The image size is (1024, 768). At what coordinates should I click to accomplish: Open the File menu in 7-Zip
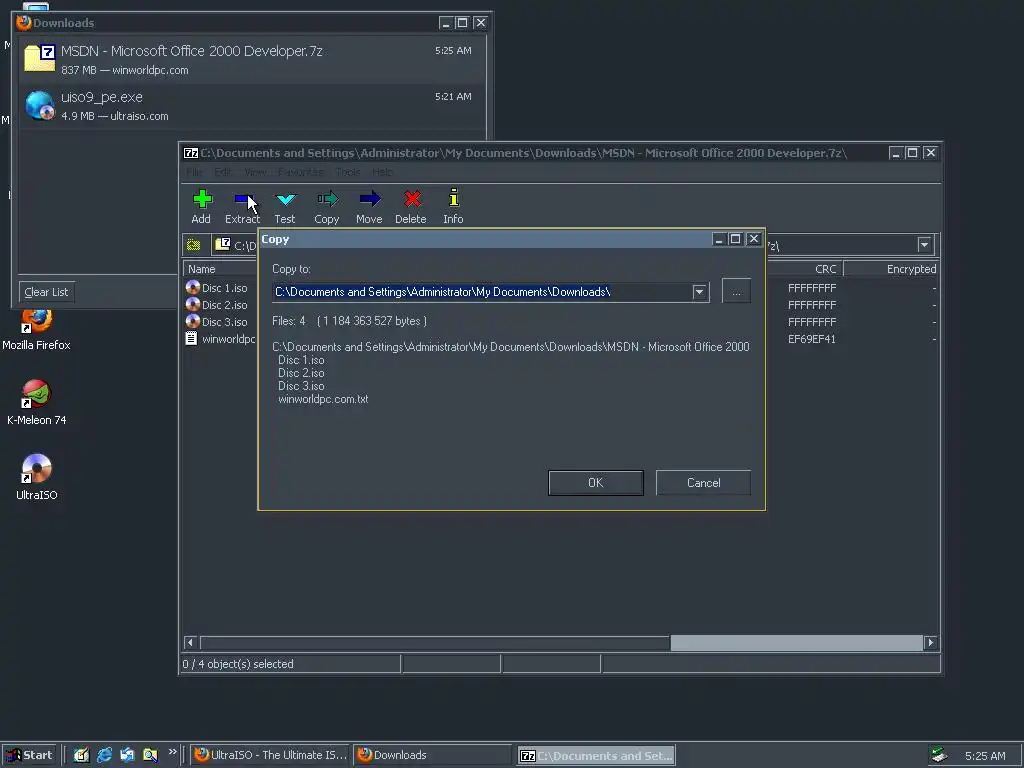point(195,172)
